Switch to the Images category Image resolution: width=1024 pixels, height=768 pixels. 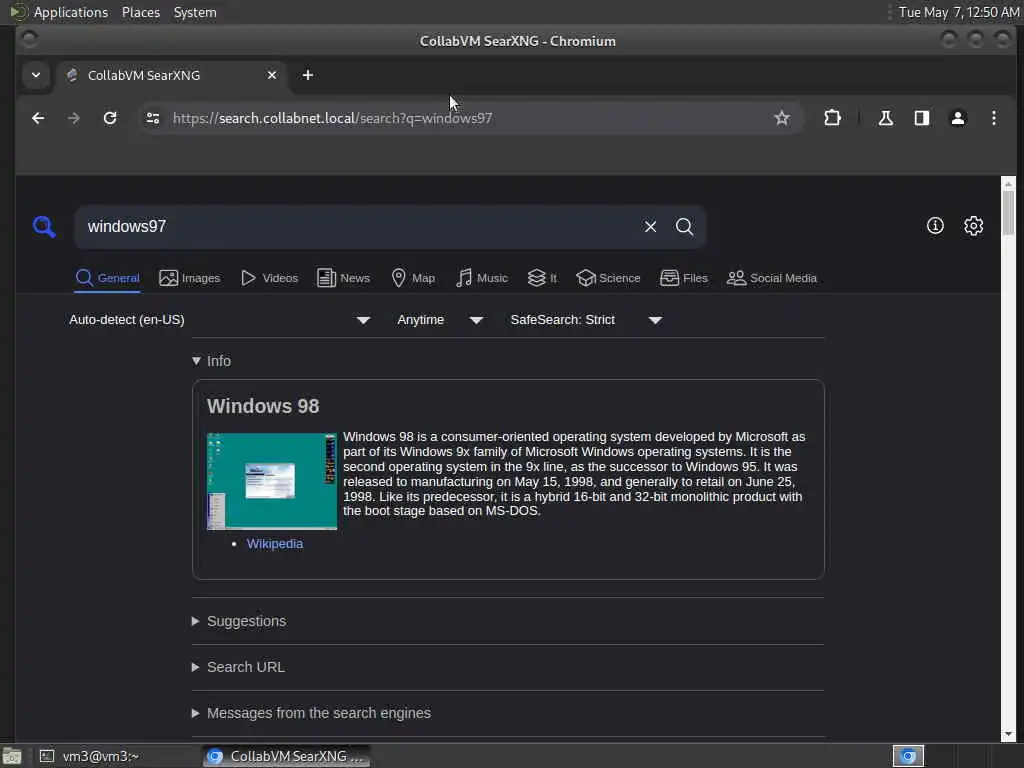[x=189, y=278]
